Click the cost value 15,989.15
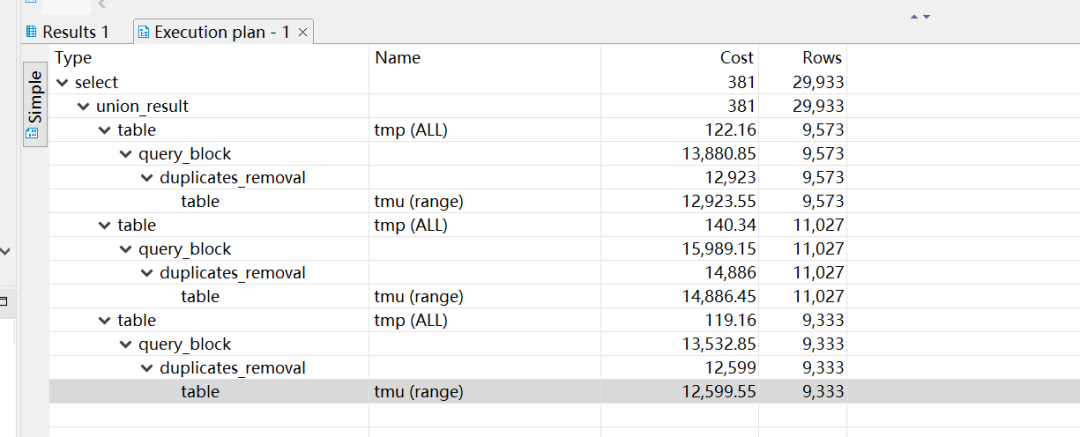Screen dimensions: 1080x437 (x=718, y=249)
